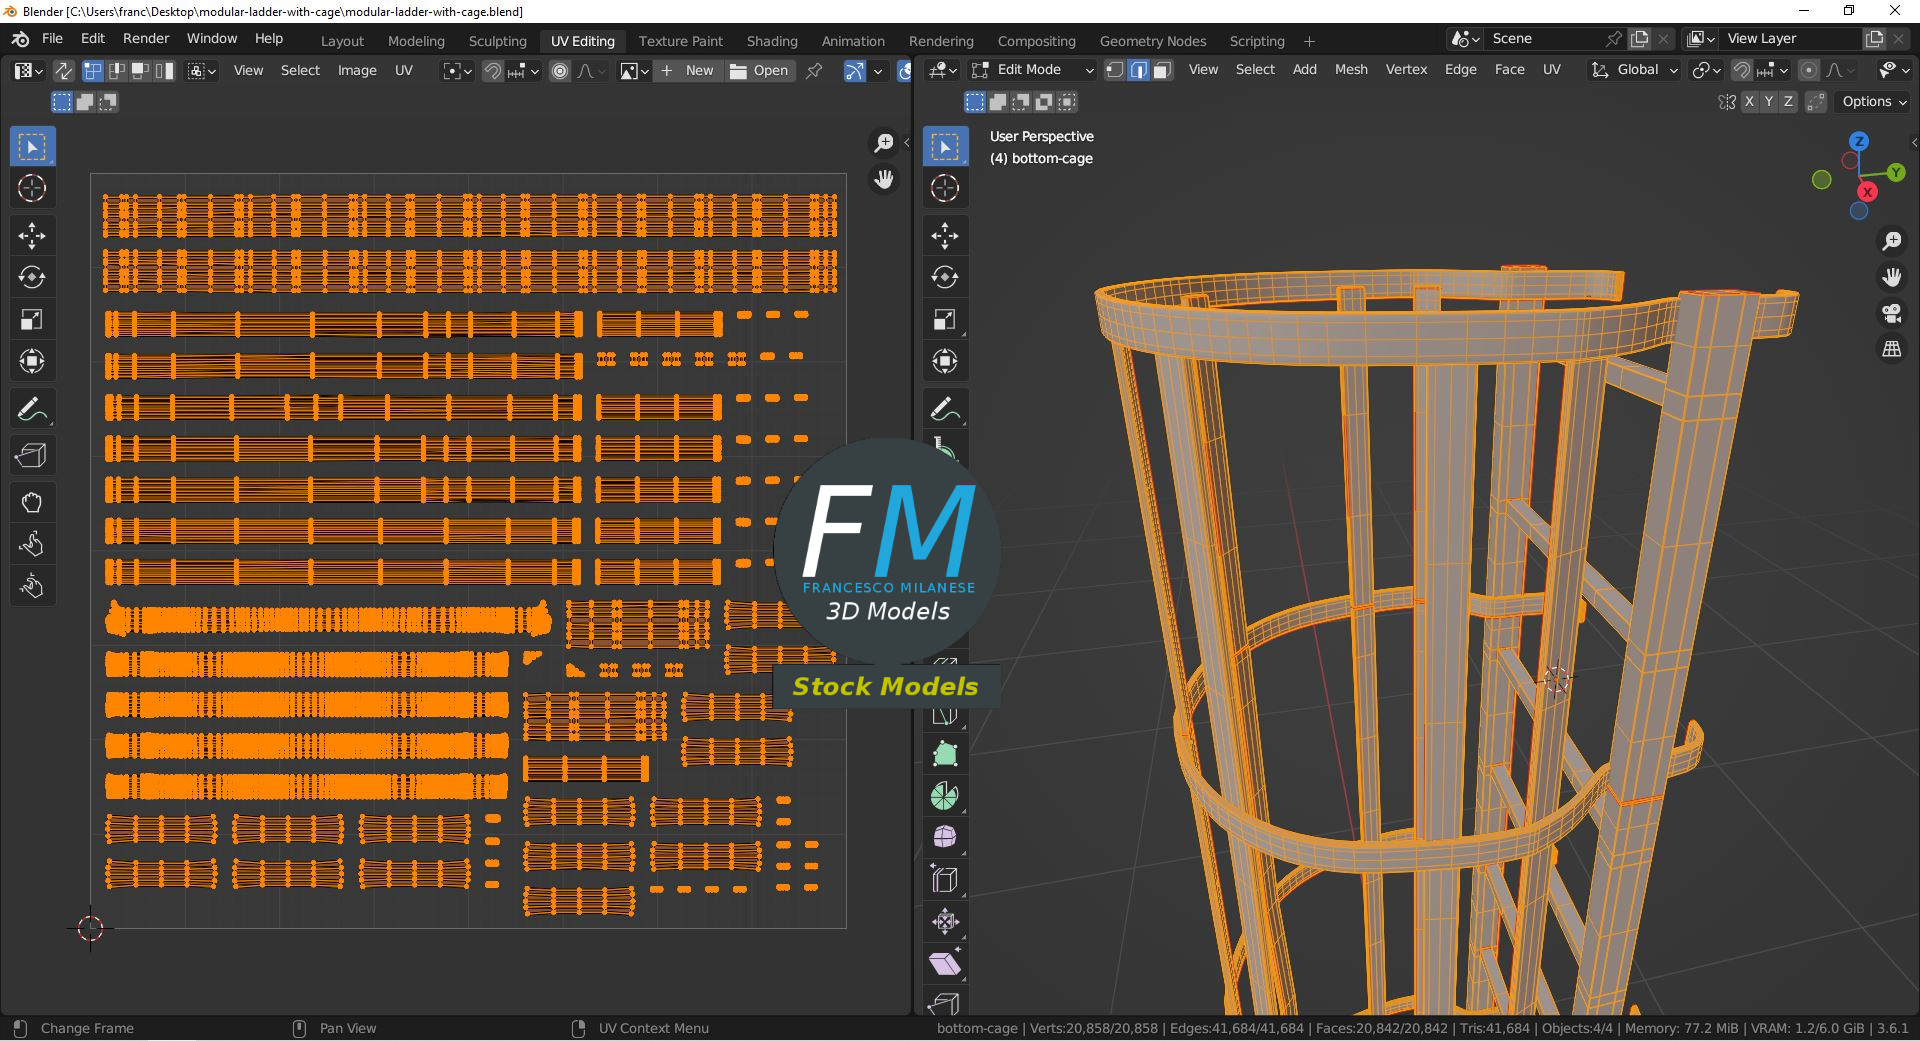Select the Annotate tool in the UV editor
The image size is (1920, 1041).
coord(32,410)
